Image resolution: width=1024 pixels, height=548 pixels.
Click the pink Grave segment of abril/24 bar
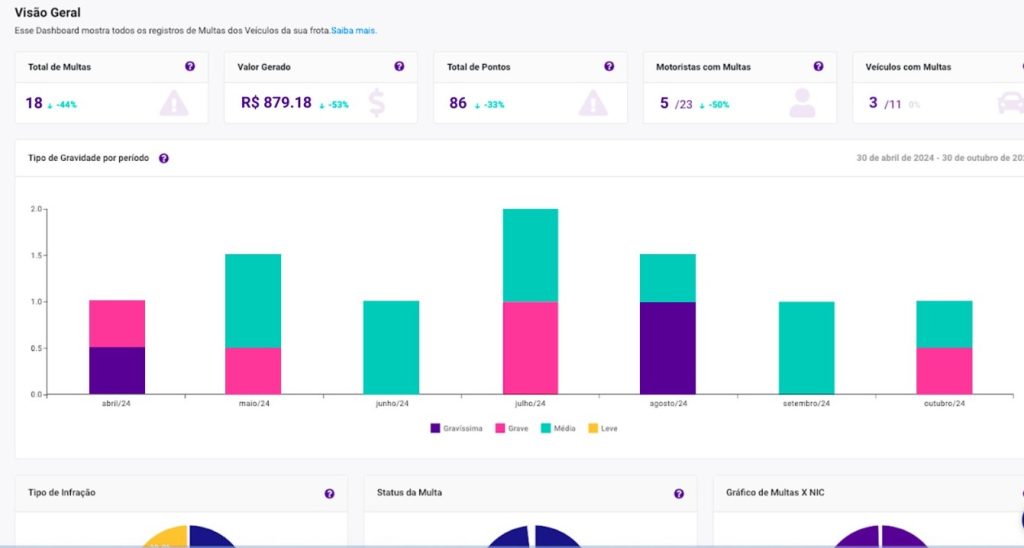pos(117,324)
